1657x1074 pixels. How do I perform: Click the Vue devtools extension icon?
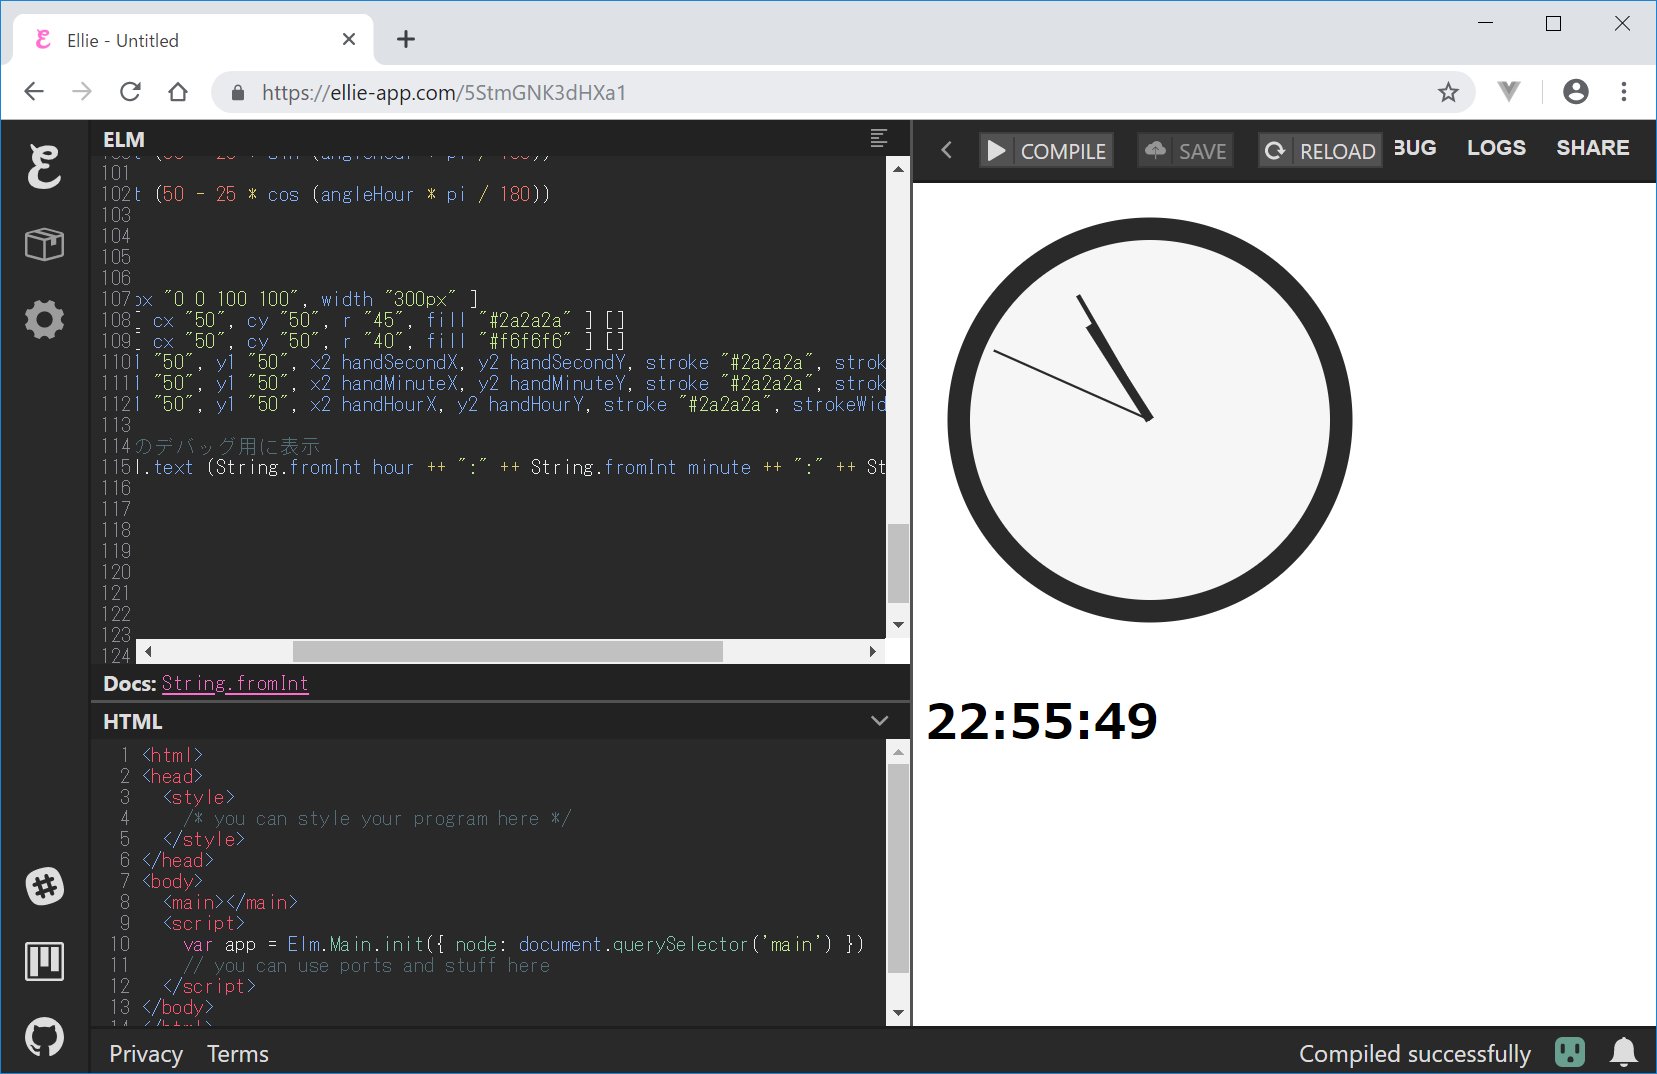coord(1509,92)
